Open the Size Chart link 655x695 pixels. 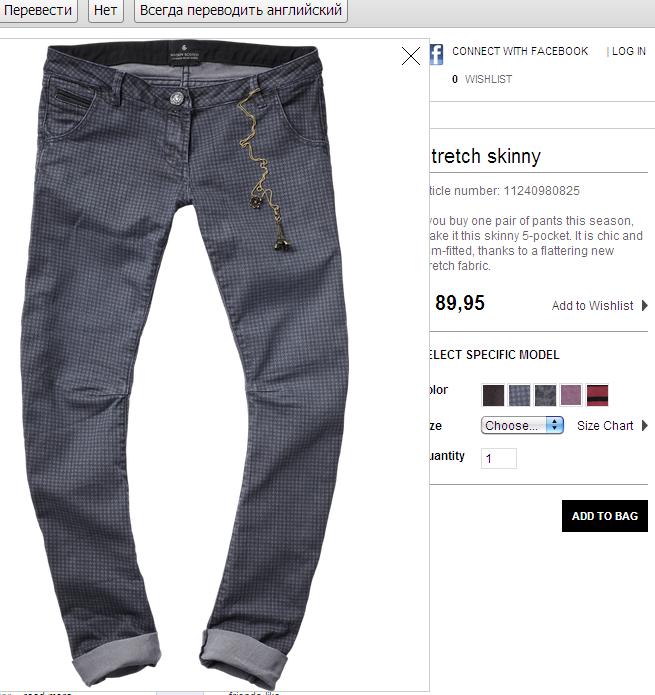coord(605,426)
